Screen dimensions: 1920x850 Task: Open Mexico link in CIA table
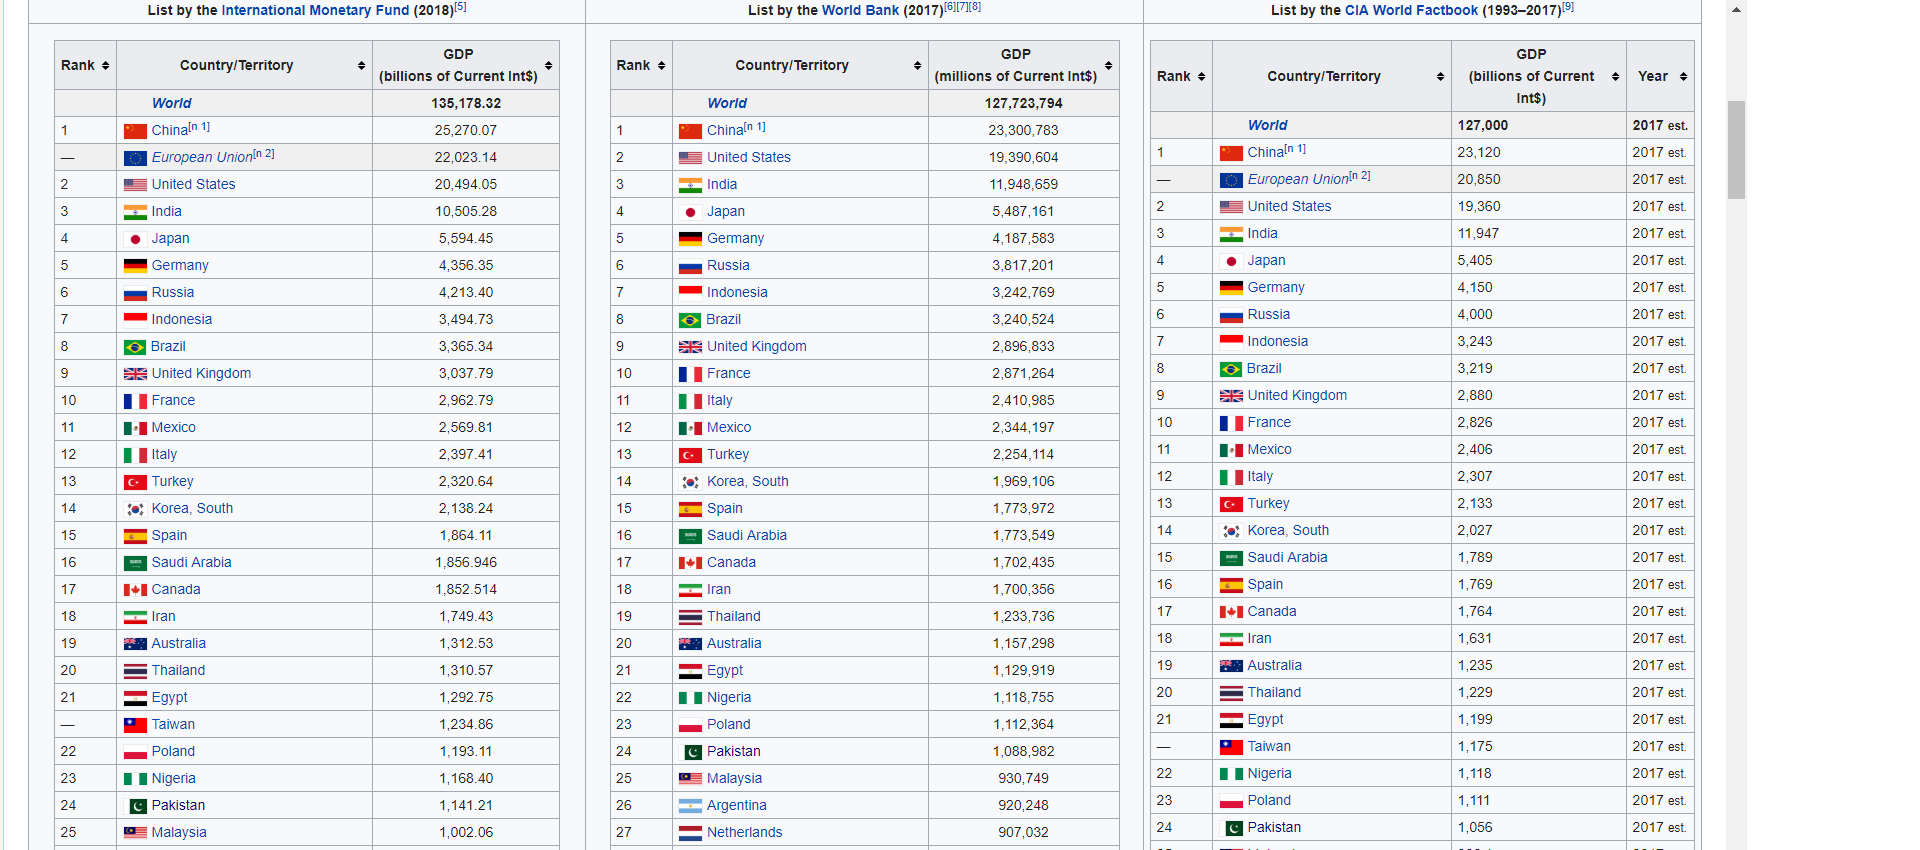(x=1269, y=449)
